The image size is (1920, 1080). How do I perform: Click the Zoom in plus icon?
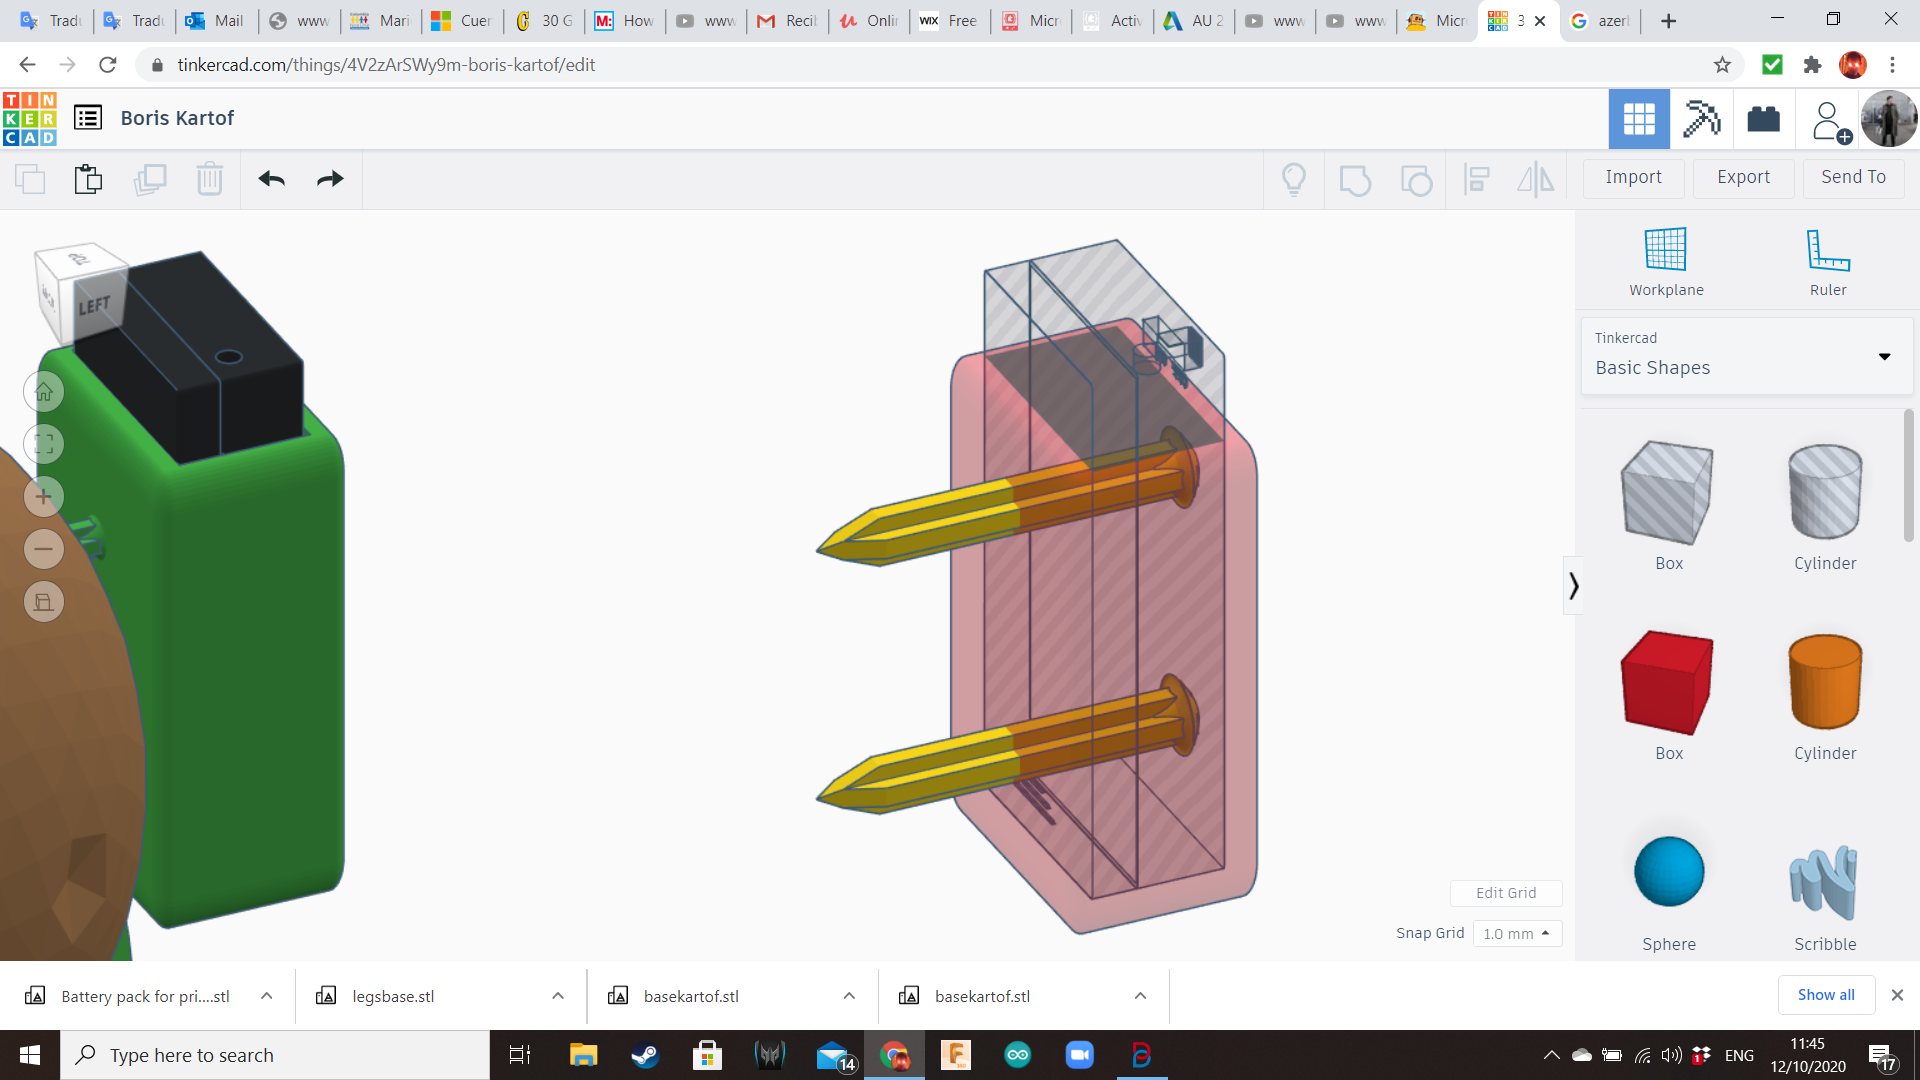(x=44, y=497)
